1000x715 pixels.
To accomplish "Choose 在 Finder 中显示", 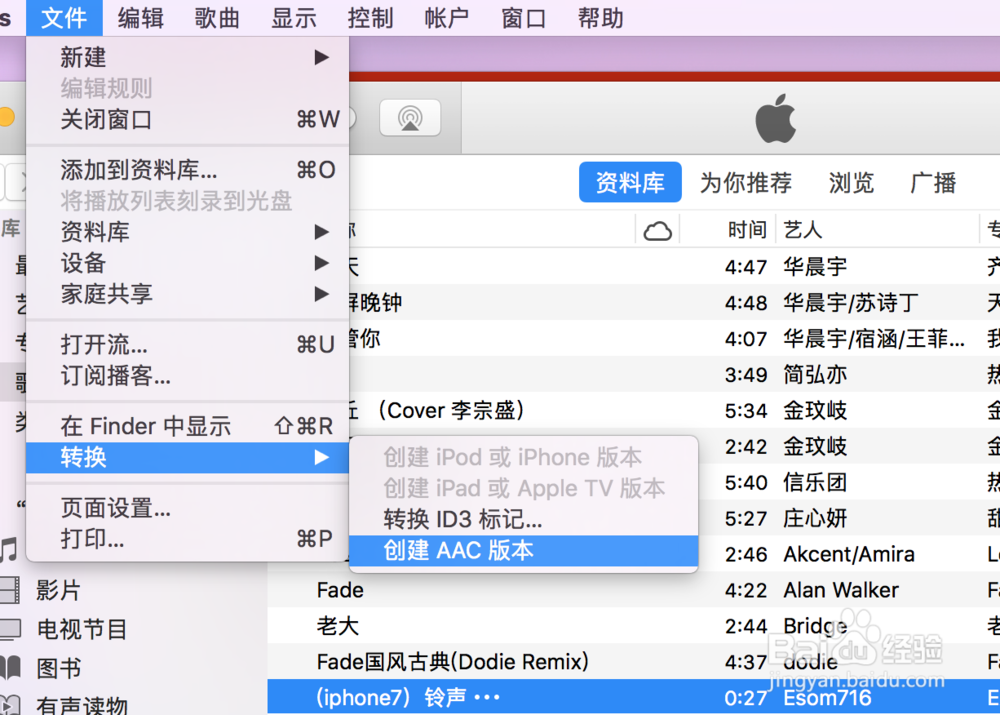I will [x=188, y=426].
